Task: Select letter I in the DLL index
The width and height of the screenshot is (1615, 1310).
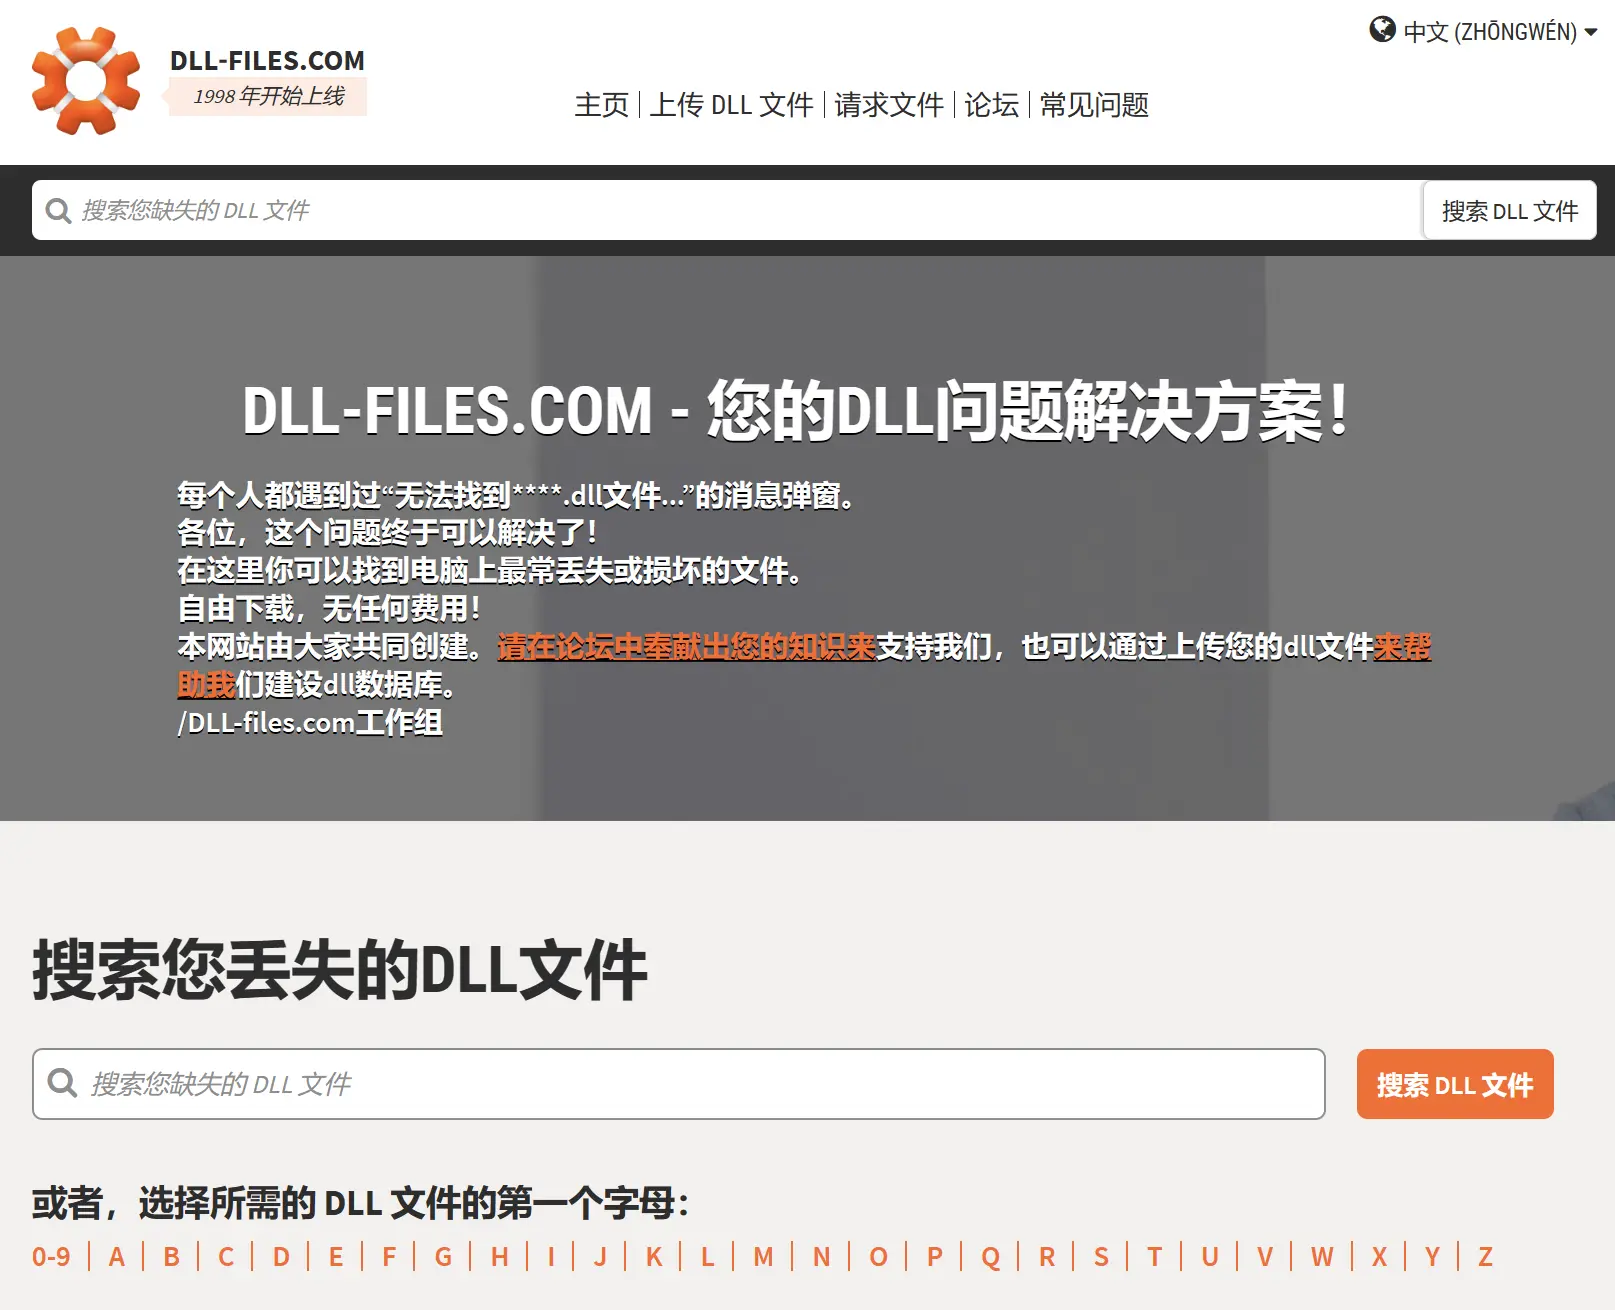Action: tap(551, 1257)
